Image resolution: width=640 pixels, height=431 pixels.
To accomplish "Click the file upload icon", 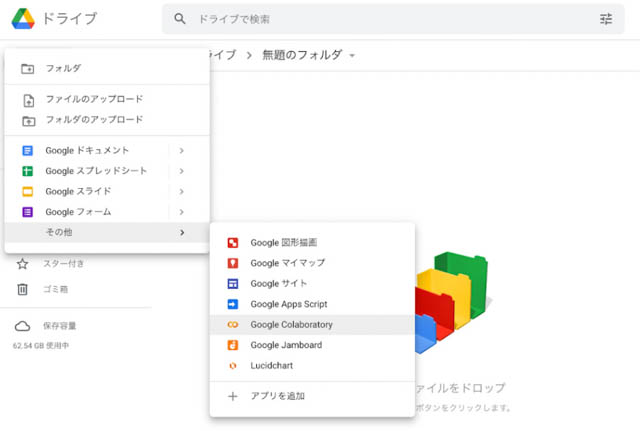I will [x=29, y=100].
